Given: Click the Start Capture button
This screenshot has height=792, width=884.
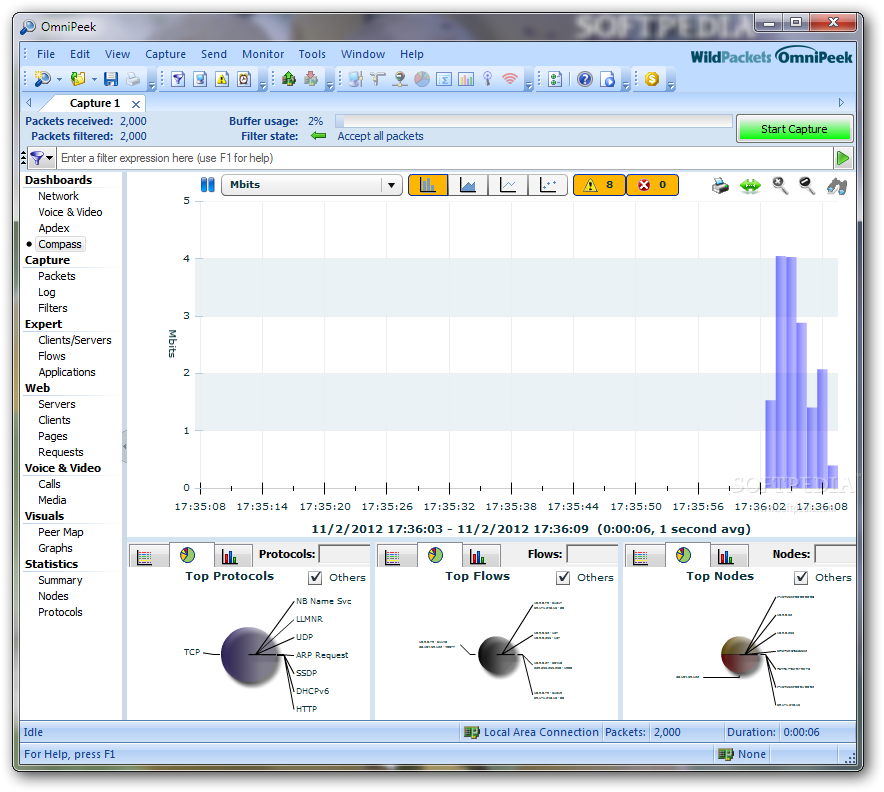Looking at the screenshot, I should pos(794,129).
